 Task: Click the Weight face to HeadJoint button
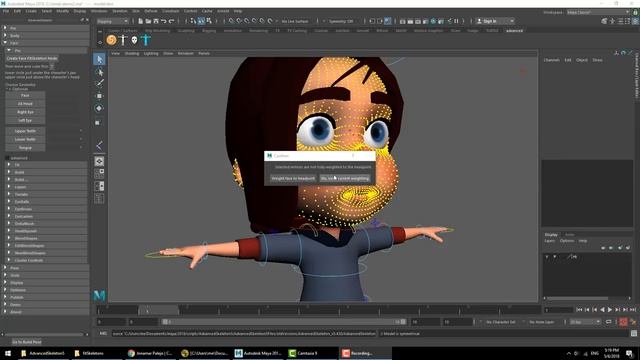(293, 178)
